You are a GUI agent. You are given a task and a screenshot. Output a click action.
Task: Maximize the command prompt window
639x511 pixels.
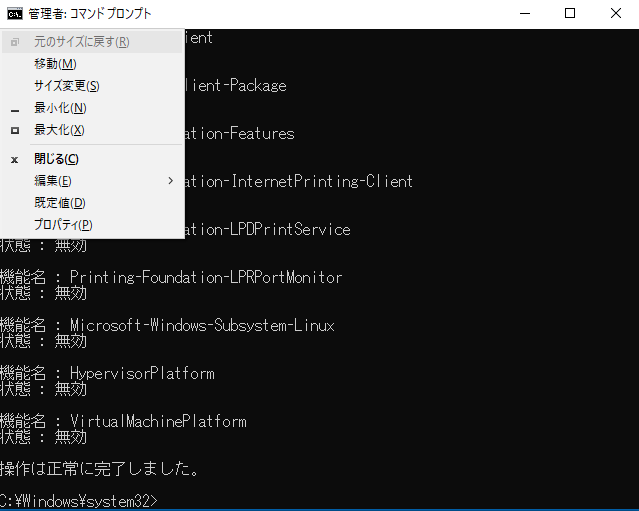(x=570, y=13)
